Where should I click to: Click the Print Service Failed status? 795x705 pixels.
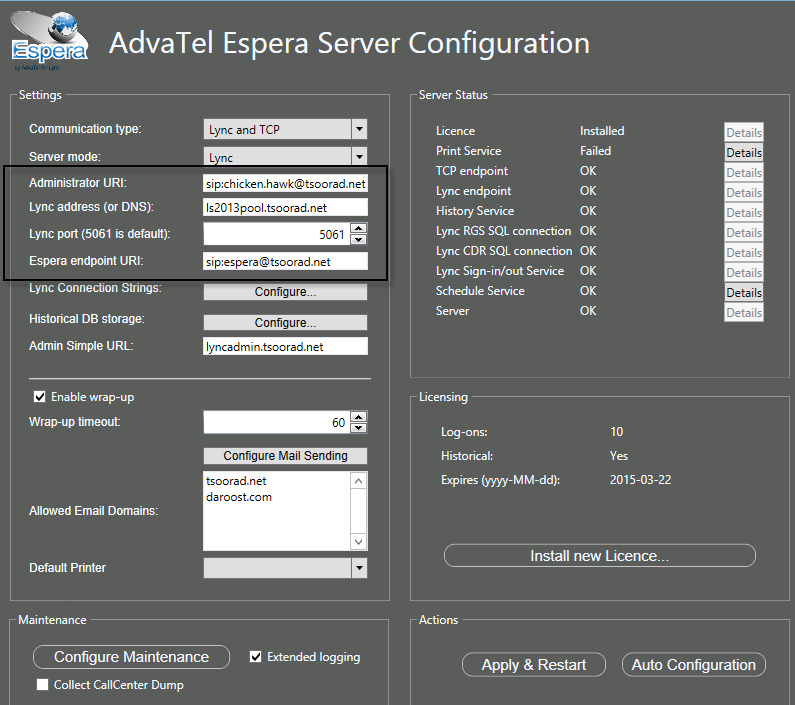(595, 151)
